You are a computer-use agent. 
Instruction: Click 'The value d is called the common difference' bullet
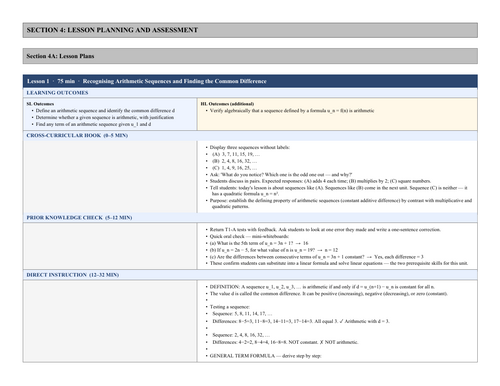coord(328,294)
